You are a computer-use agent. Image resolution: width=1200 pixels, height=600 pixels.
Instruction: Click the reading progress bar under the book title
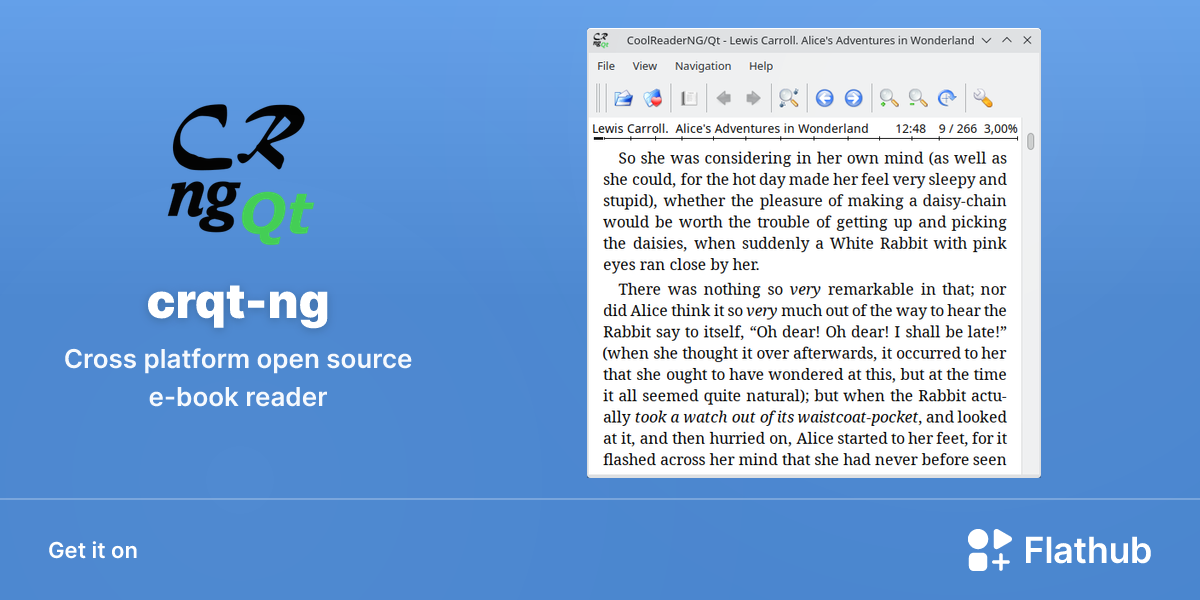tap(805, 138)
